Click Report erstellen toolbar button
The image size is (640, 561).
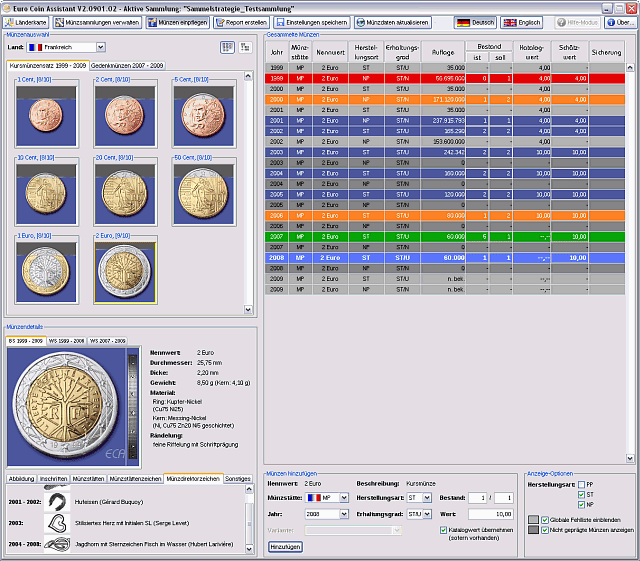[x=242, y=22]
